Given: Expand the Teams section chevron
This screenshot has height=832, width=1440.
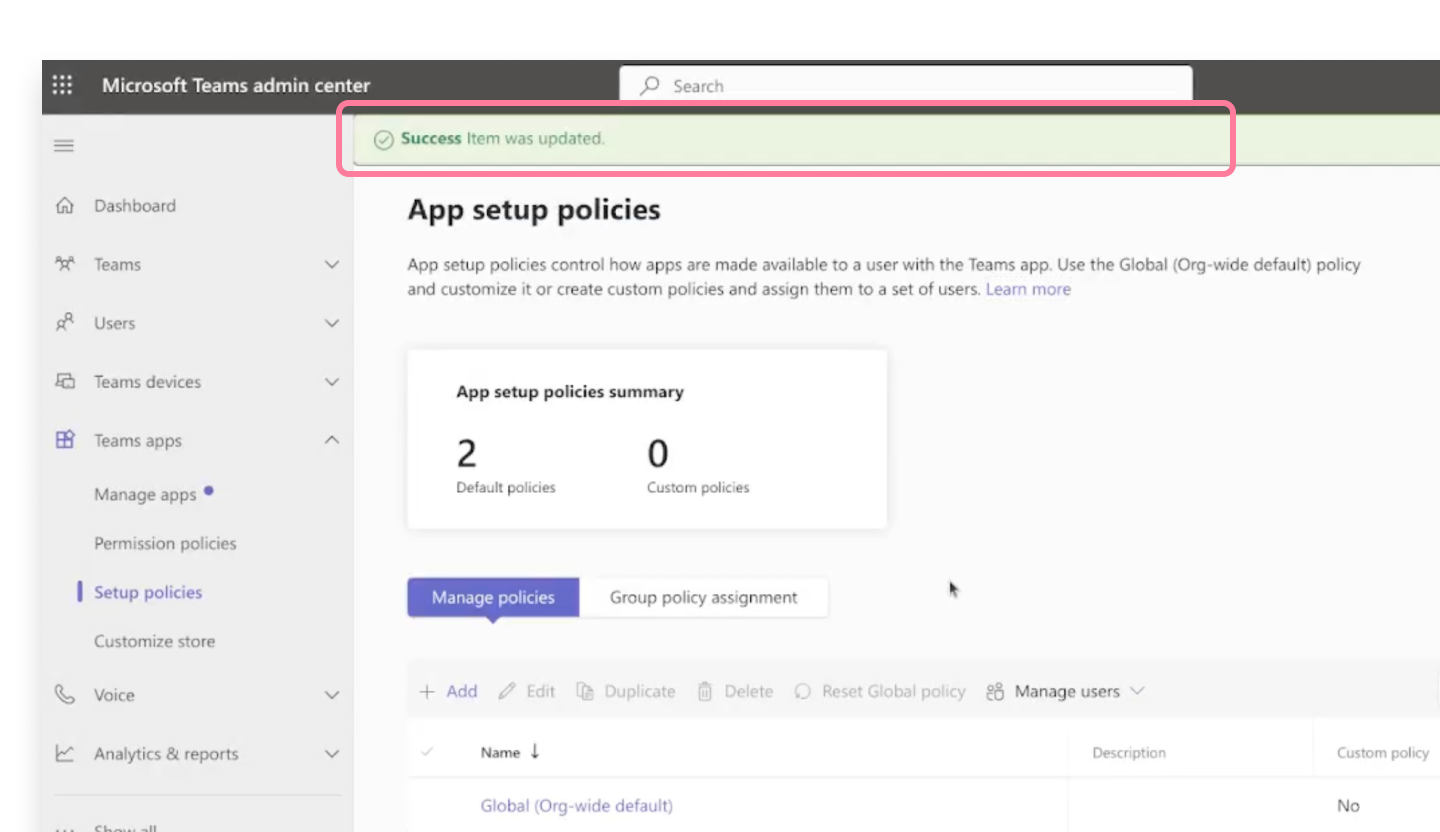Looking at the screenshot, I should 332,265.
